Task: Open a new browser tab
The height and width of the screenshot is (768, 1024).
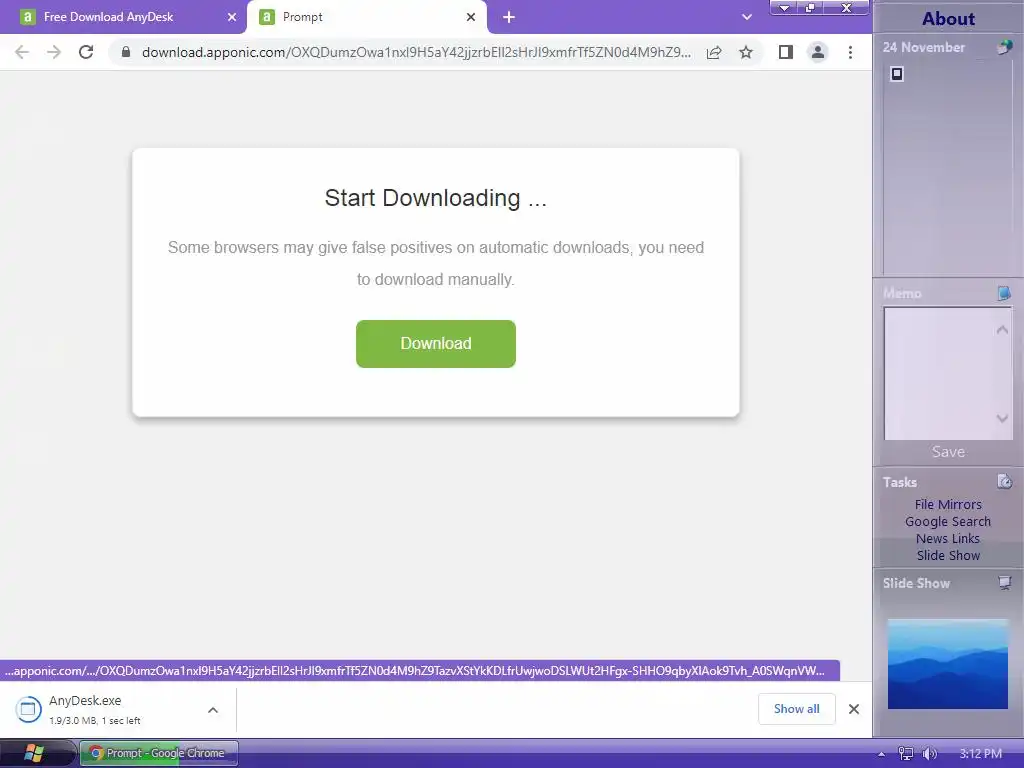Action: 509,17
